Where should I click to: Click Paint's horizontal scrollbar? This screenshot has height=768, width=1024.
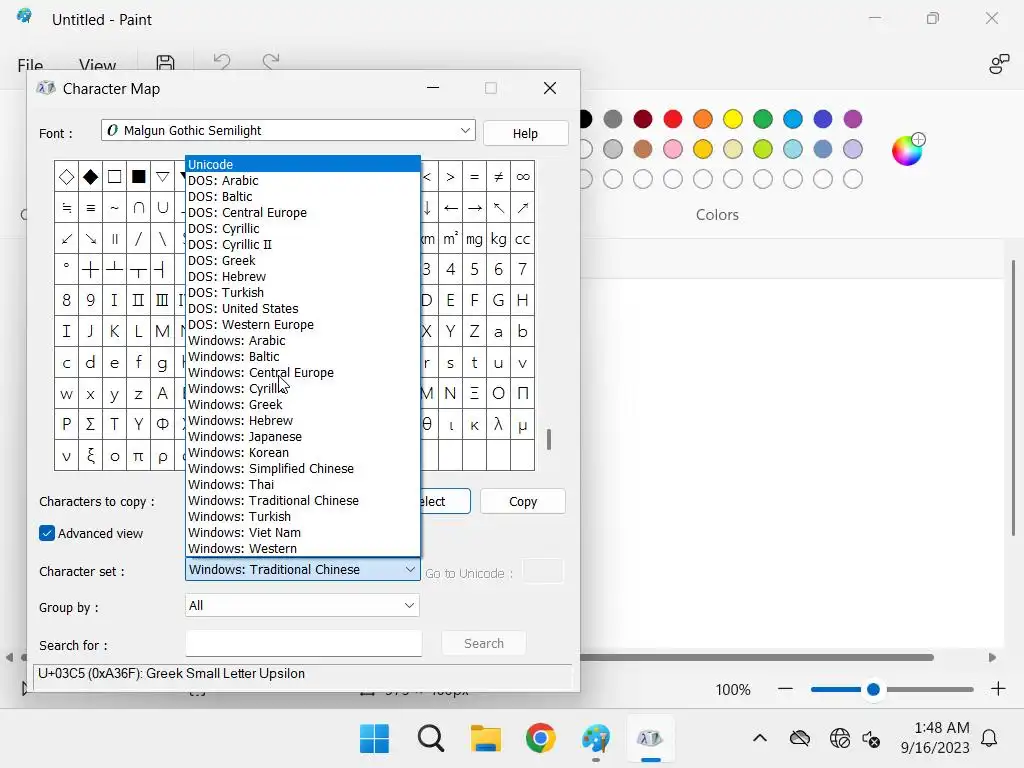point(756,657)
